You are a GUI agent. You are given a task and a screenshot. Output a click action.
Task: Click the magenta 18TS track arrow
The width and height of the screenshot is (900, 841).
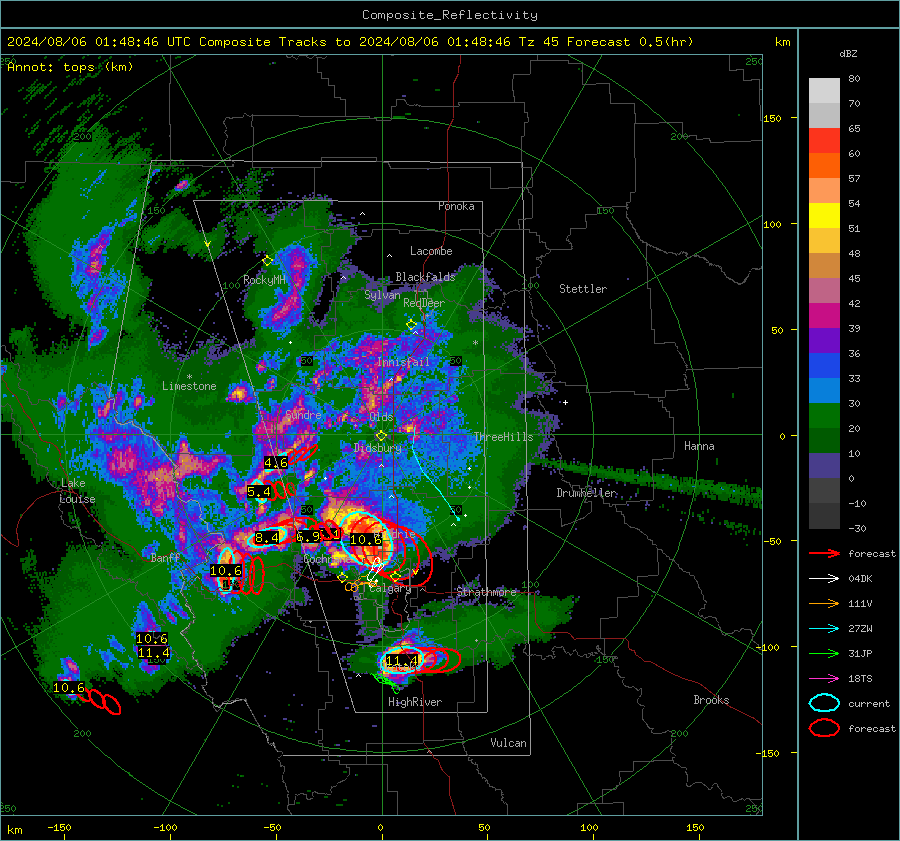pyautogui.click(x=824, y=679)
